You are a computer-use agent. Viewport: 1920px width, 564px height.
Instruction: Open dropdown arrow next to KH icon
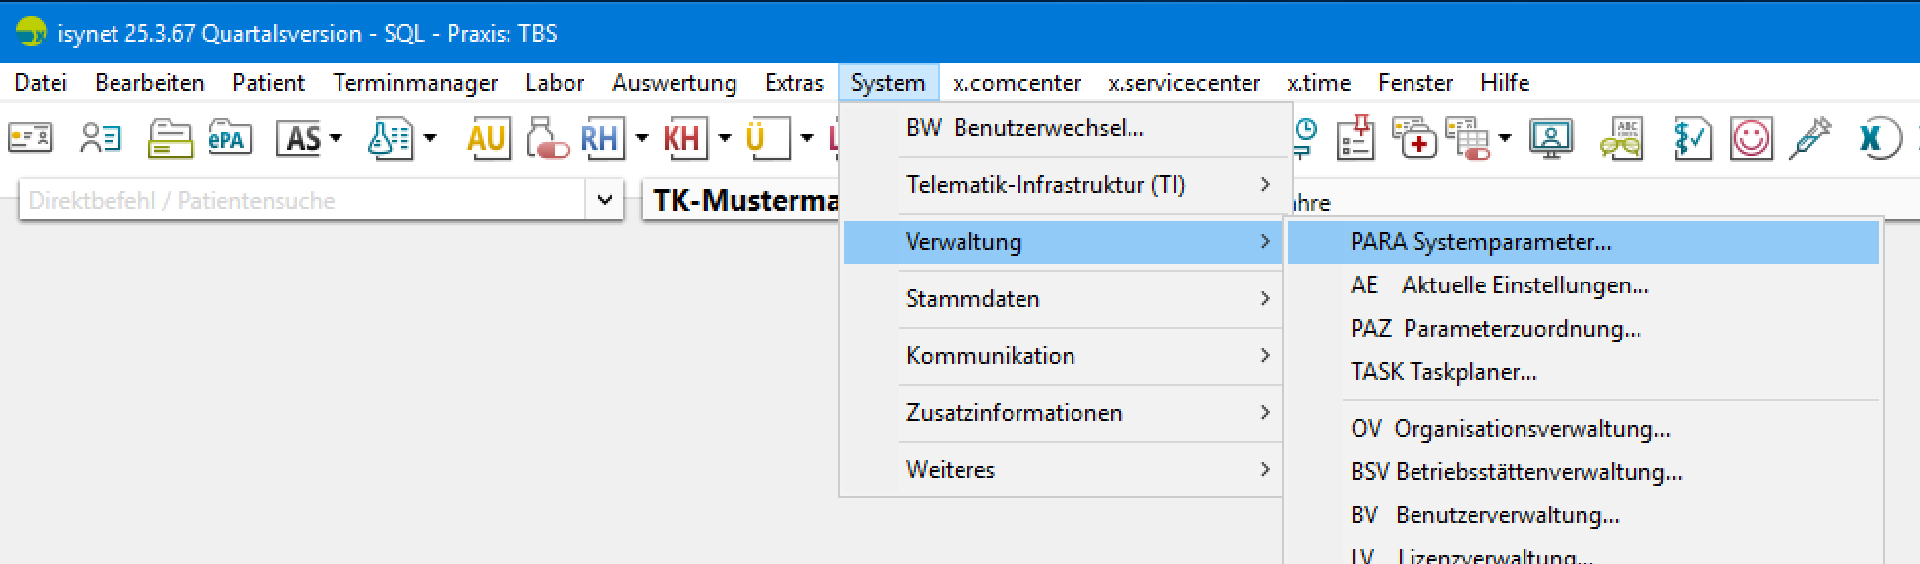(x=724, y=138)
